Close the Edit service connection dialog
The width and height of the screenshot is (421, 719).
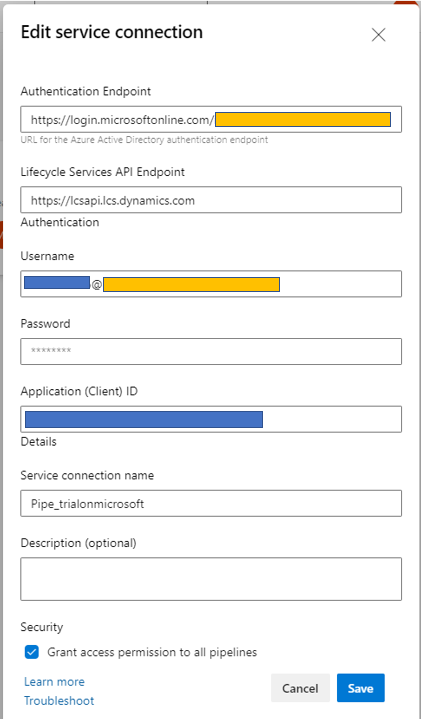378,35
